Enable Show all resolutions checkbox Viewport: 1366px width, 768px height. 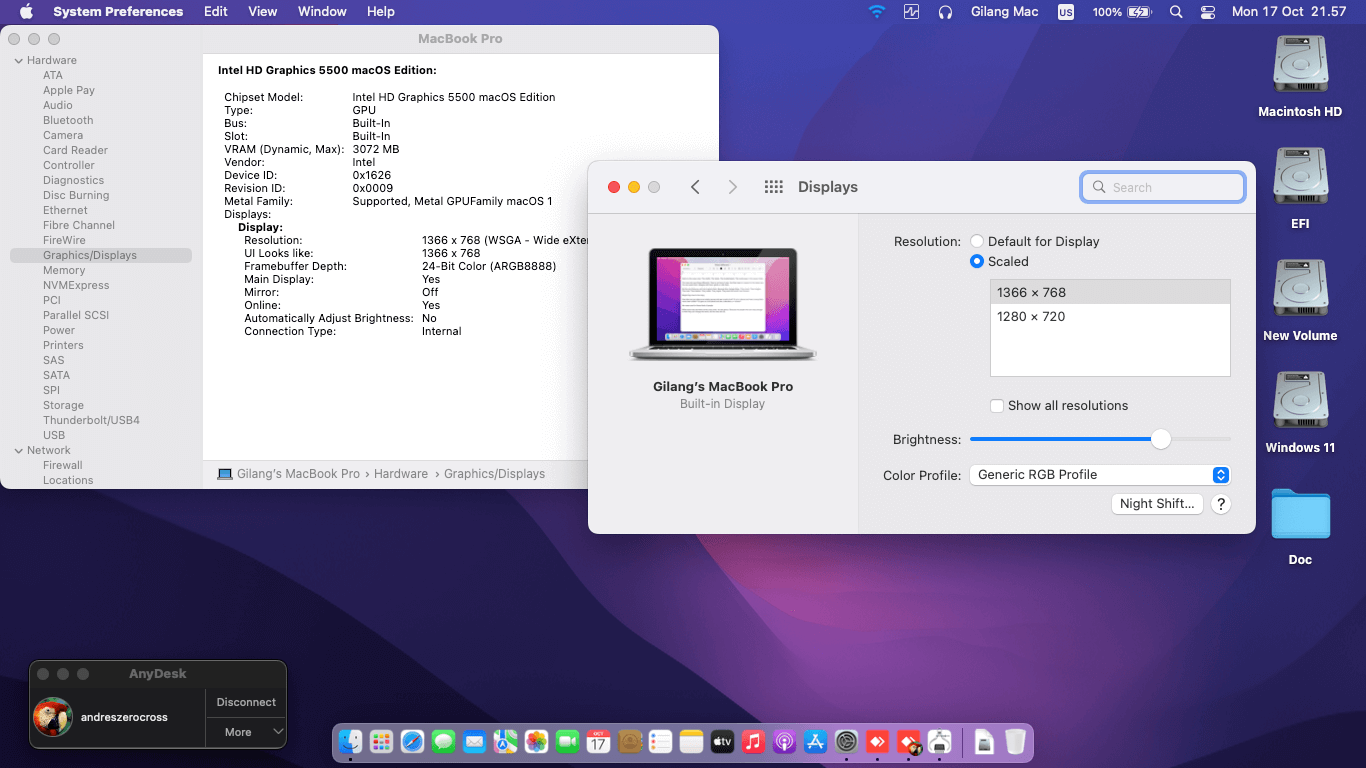(x=997, y=406)
